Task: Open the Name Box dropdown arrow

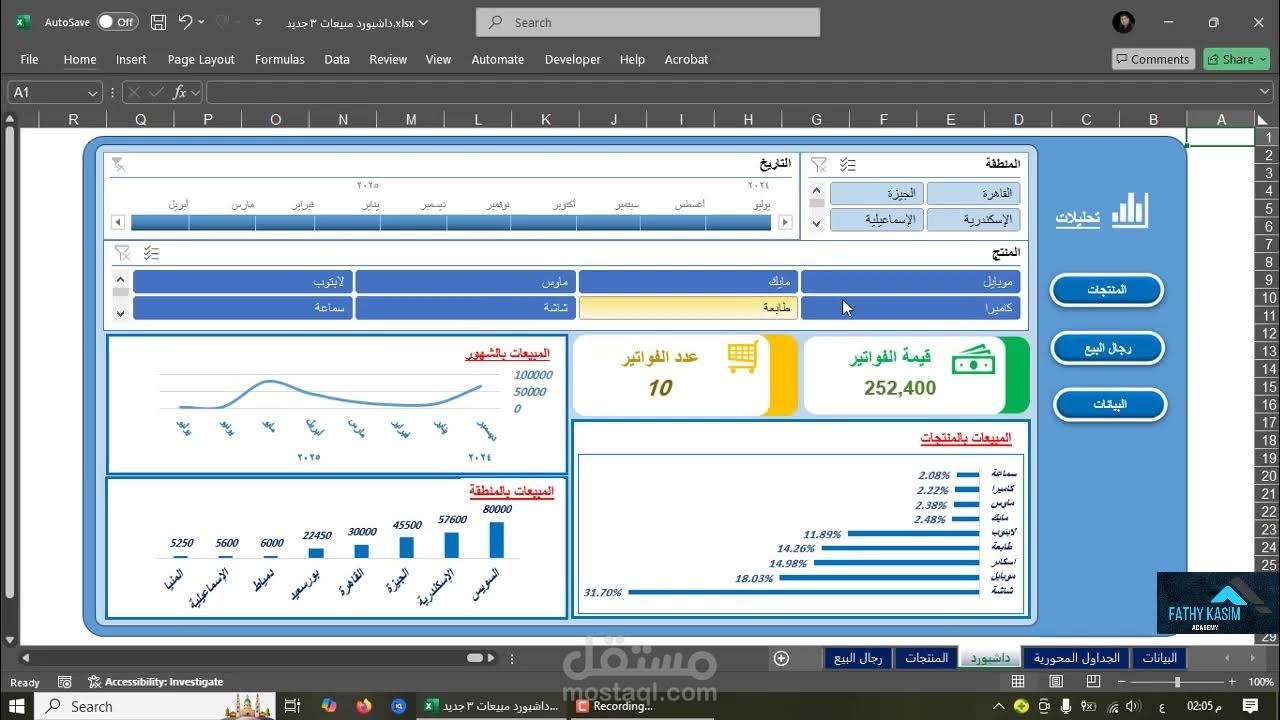Action: (94, 92)
